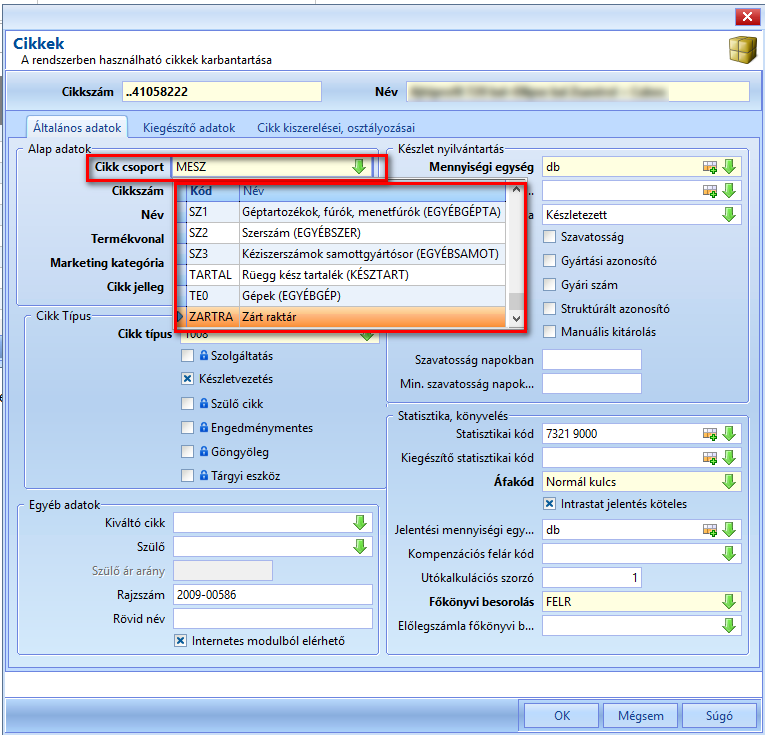Click the lock icon next to Szülő cikk
Viewport: 765px width, 735px height.
(204, 403)
